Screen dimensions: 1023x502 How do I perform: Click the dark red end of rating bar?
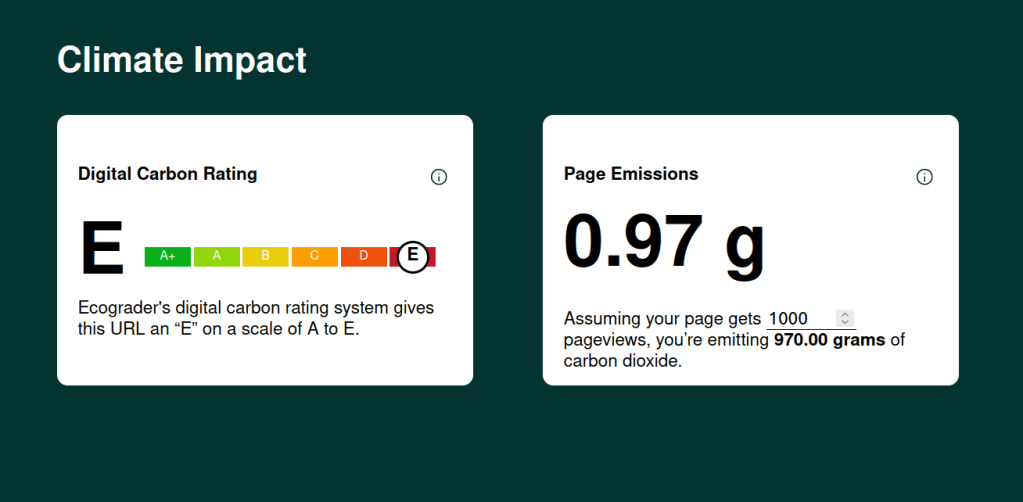[432, 256]
